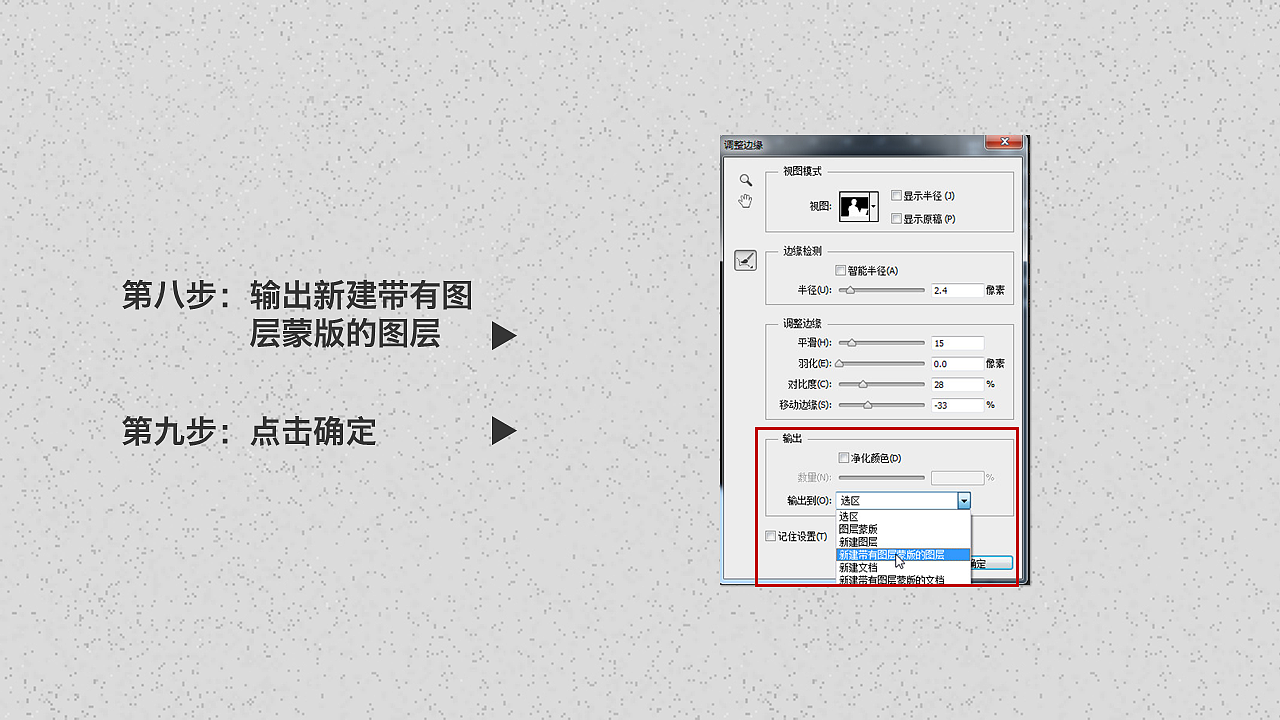Choose 新建文档 in the output list

(903, 567)
